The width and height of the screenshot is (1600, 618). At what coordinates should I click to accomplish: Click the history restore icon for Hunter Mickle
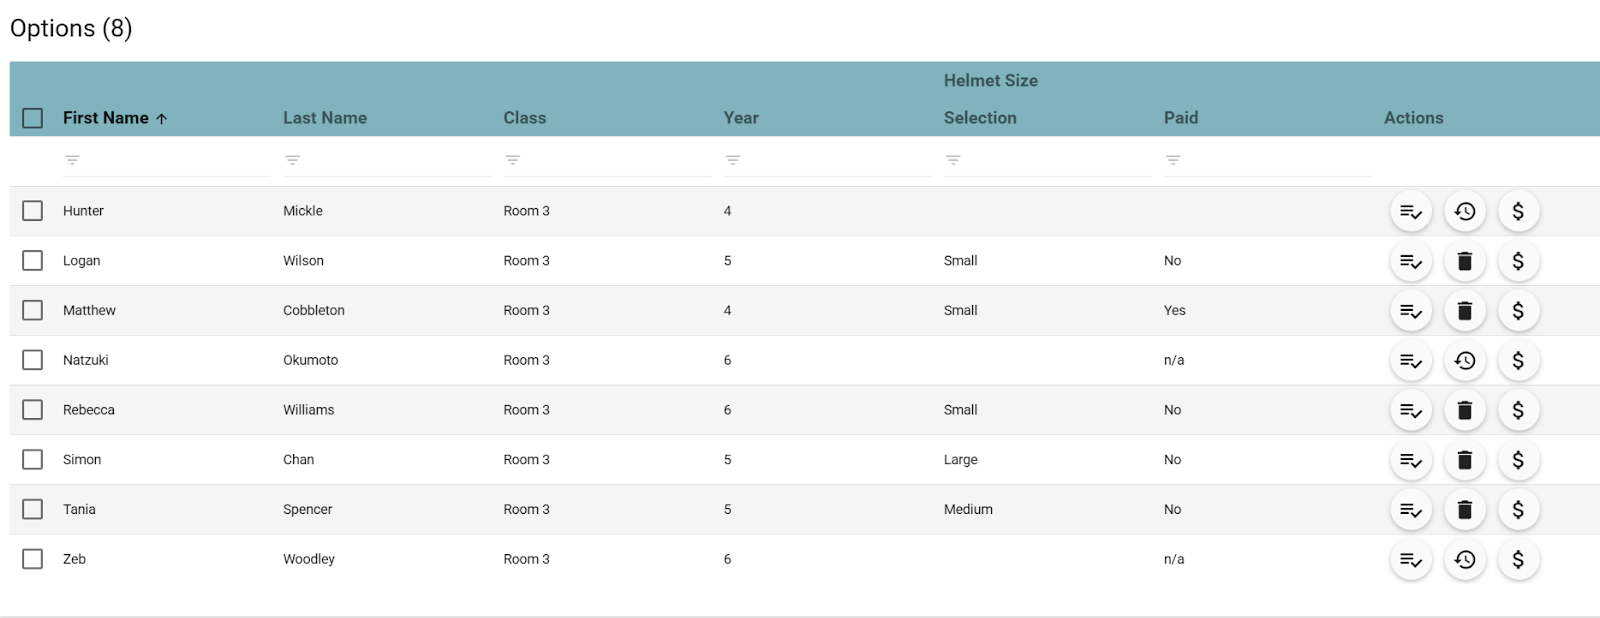pyautogui.click(x=1464, y=211)
